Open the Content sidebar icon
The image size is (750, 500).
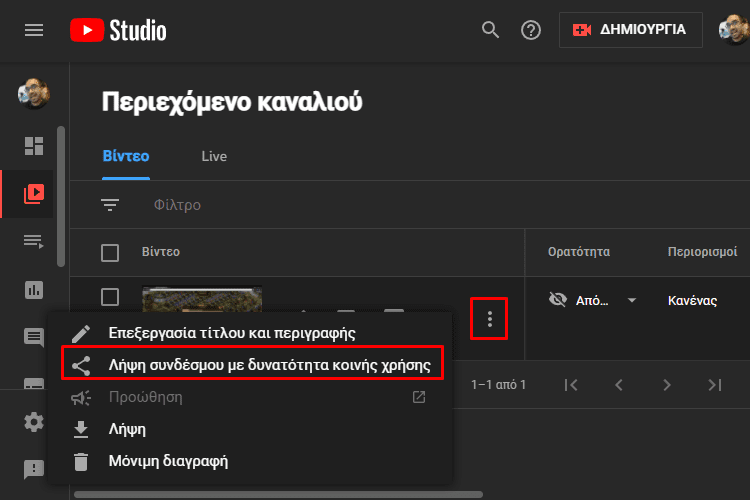[x=34, y=194]
